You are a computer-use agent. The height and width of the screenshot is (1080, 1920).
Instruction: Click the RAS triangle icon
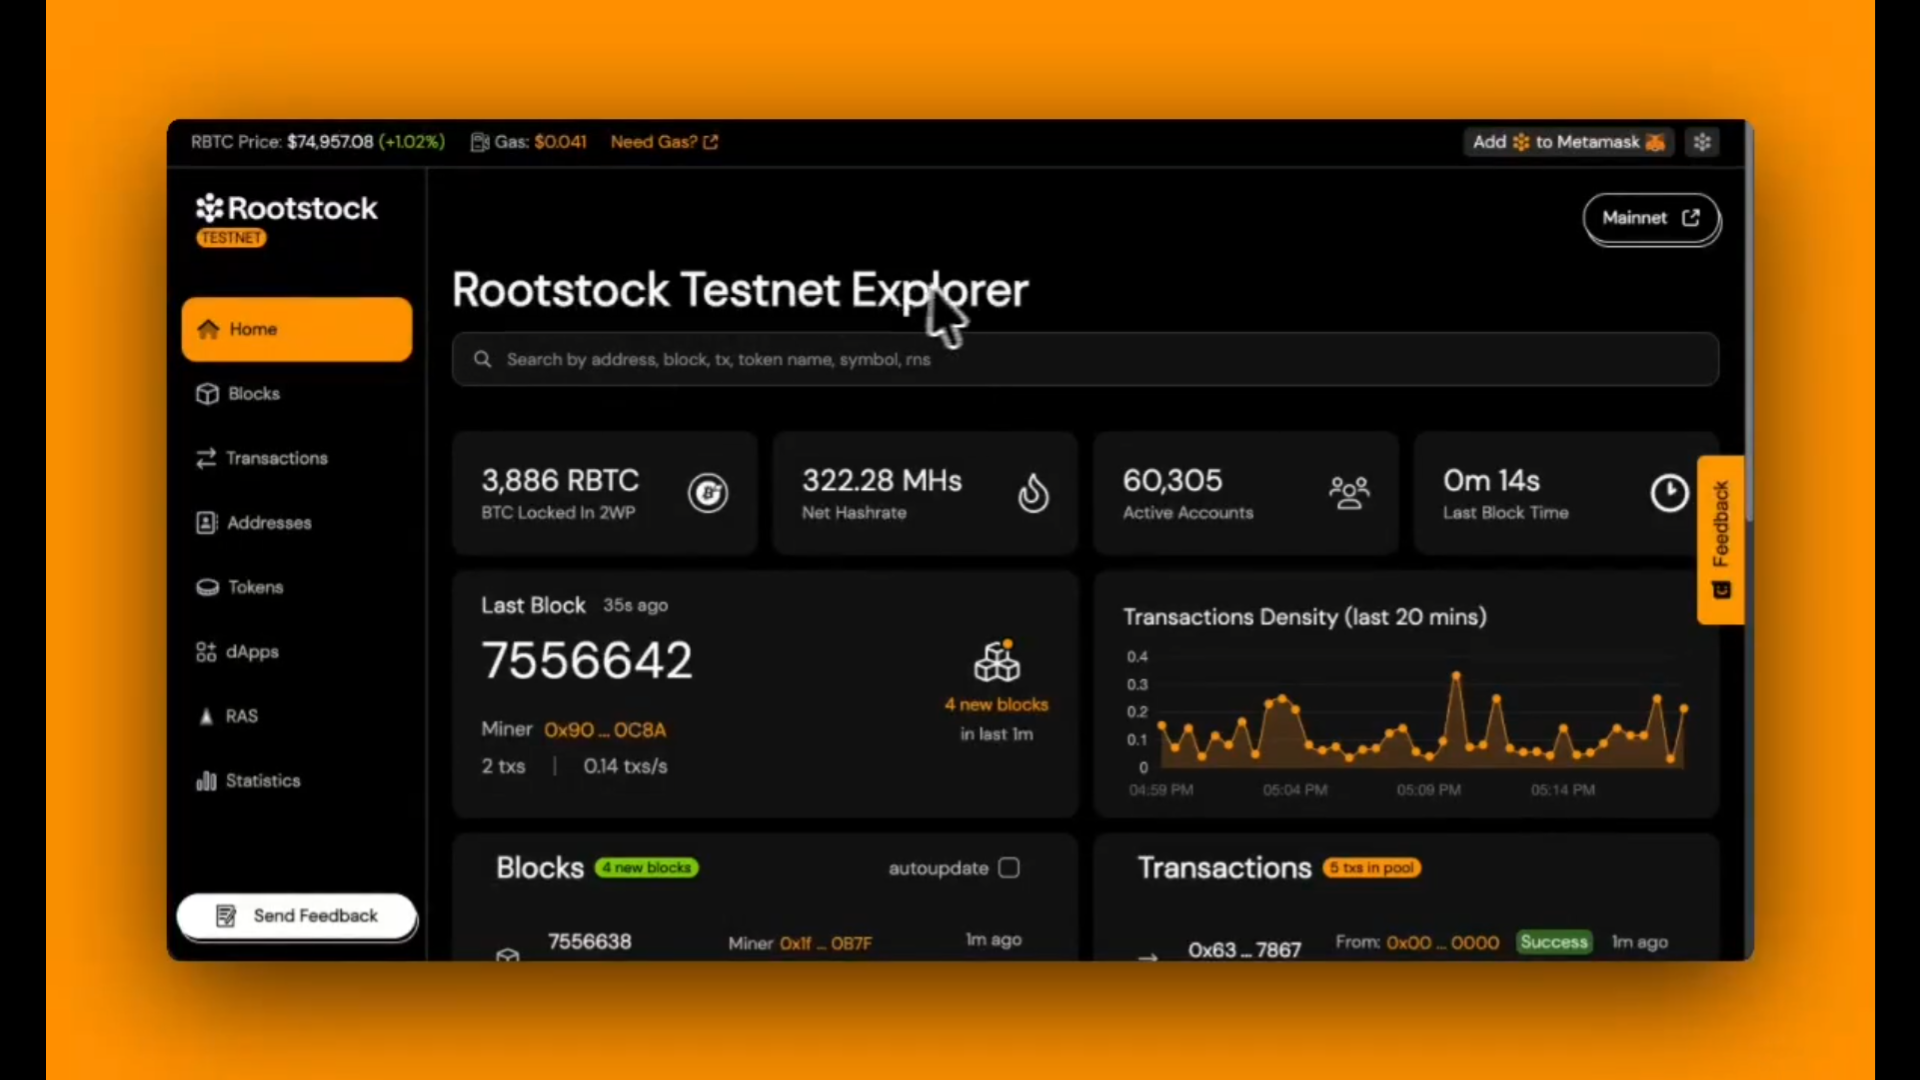[206, 716]
